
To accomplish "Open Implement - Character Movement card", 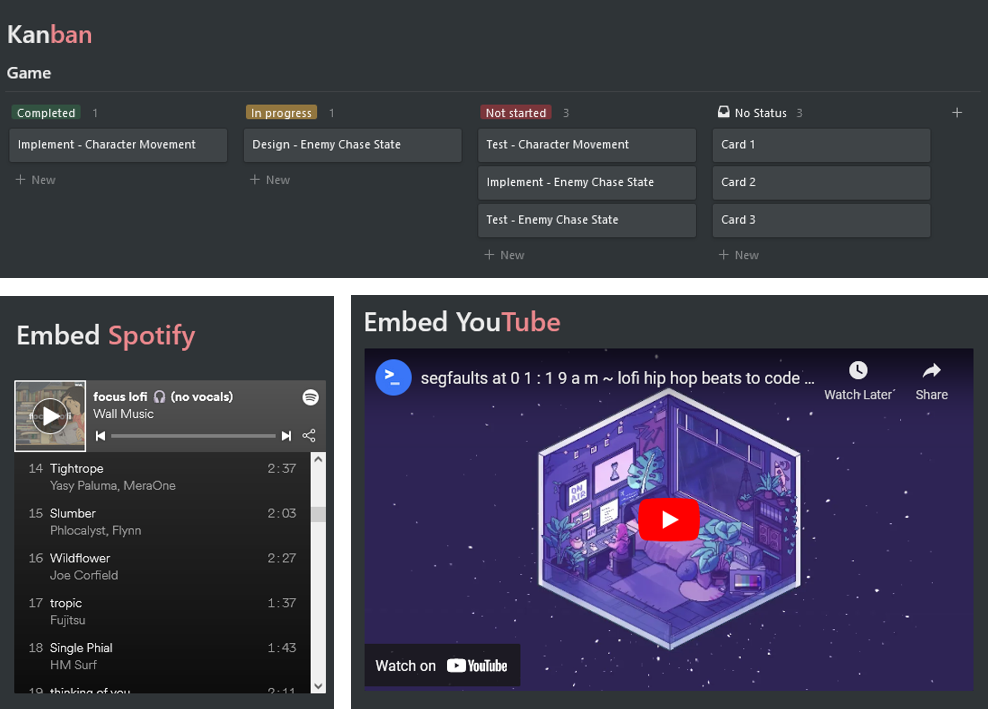I will tap(118, 145).
